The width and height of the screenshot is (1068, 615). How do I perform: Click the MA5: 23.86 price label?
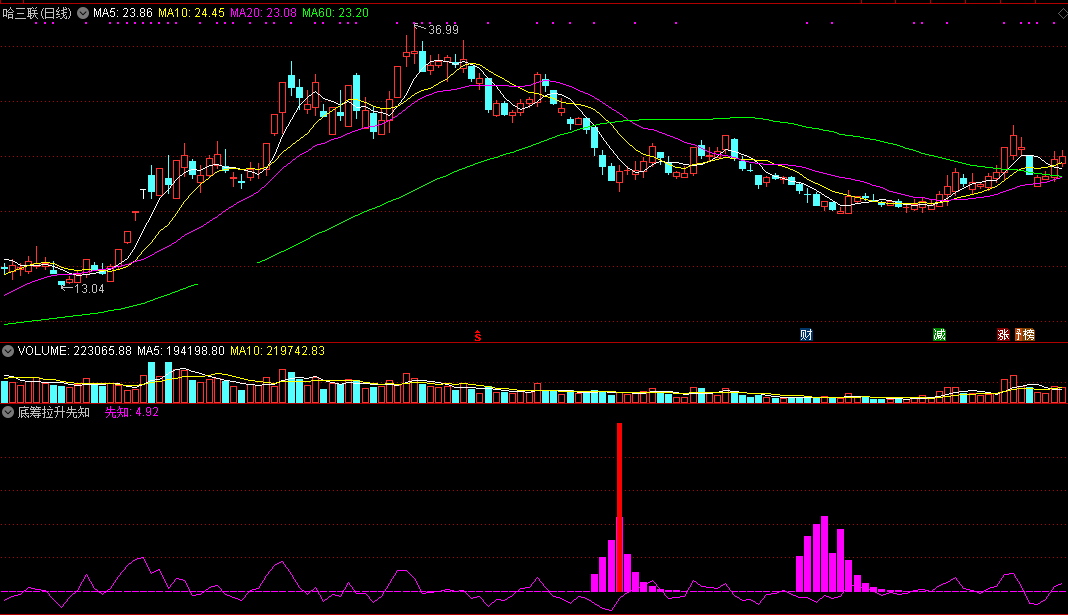tap(123, 13)
